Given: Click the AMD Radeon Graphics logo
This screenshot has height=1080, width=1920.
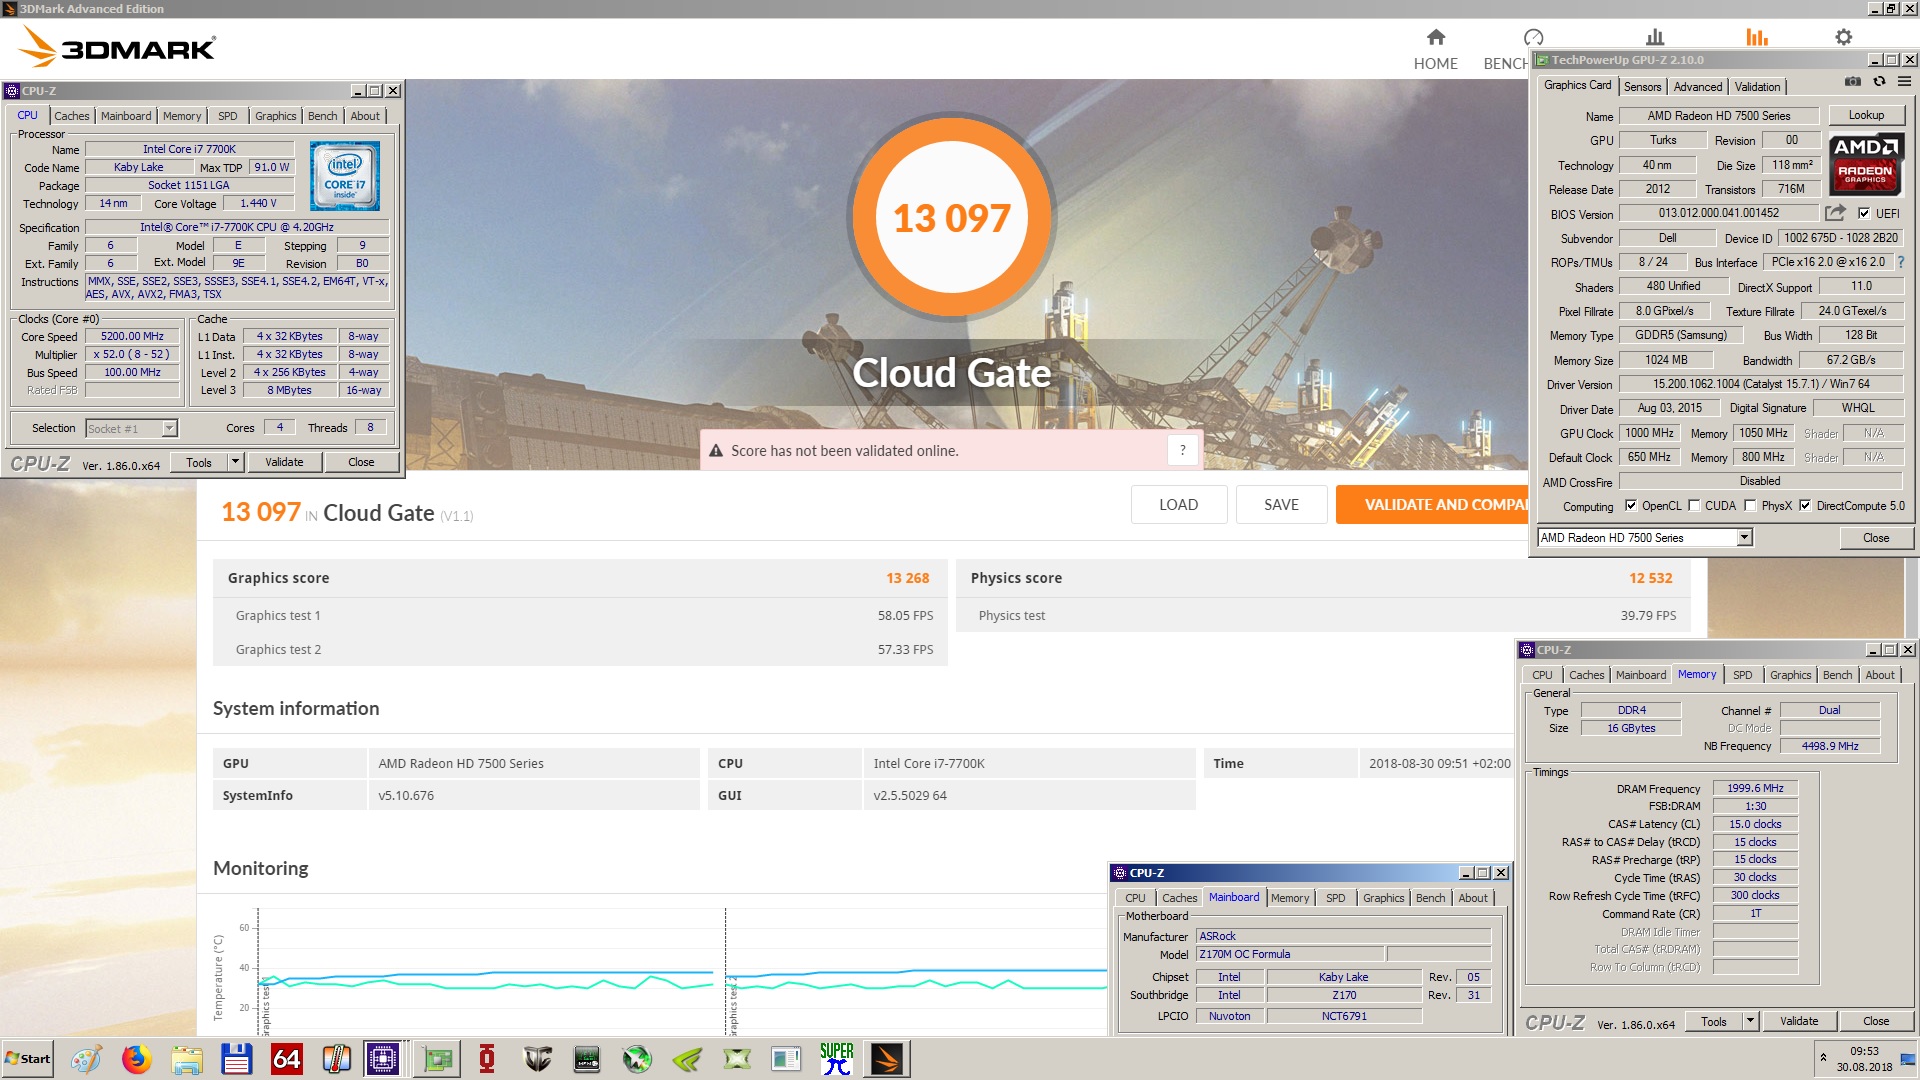Looking at the screenshot, I should (1865, 163).
